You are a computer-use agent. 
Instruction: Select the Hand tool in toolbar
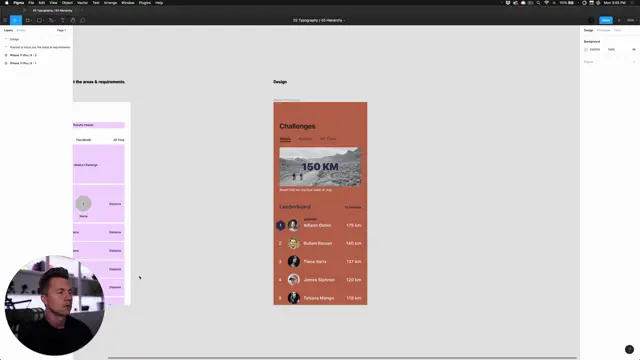pyautogui.click(x=73, y=20)
